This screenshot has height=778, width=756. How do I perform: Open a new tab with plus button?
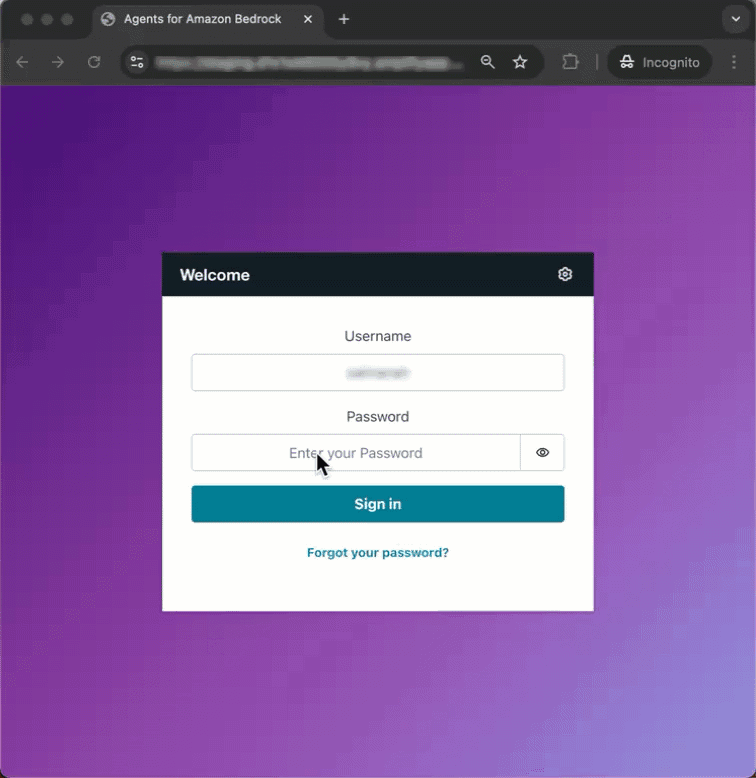(343, 19)
